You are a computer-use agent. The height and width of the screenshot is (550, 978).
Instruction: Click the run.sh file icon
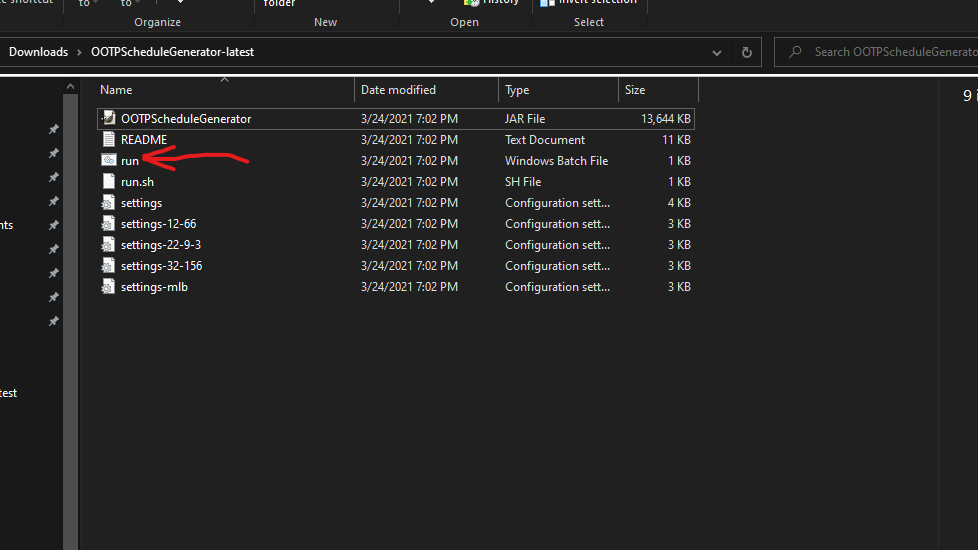tap(109, 182)
